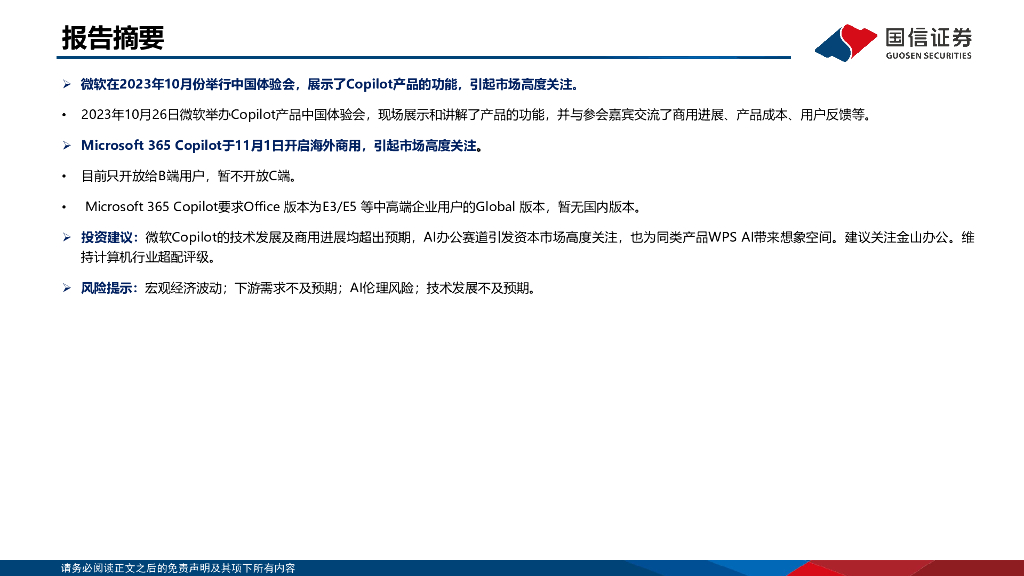Click the Microsoft 365 Copilot于11月1日开启海外商用 heading
1024x576 pixels.
tap(281, 146)
